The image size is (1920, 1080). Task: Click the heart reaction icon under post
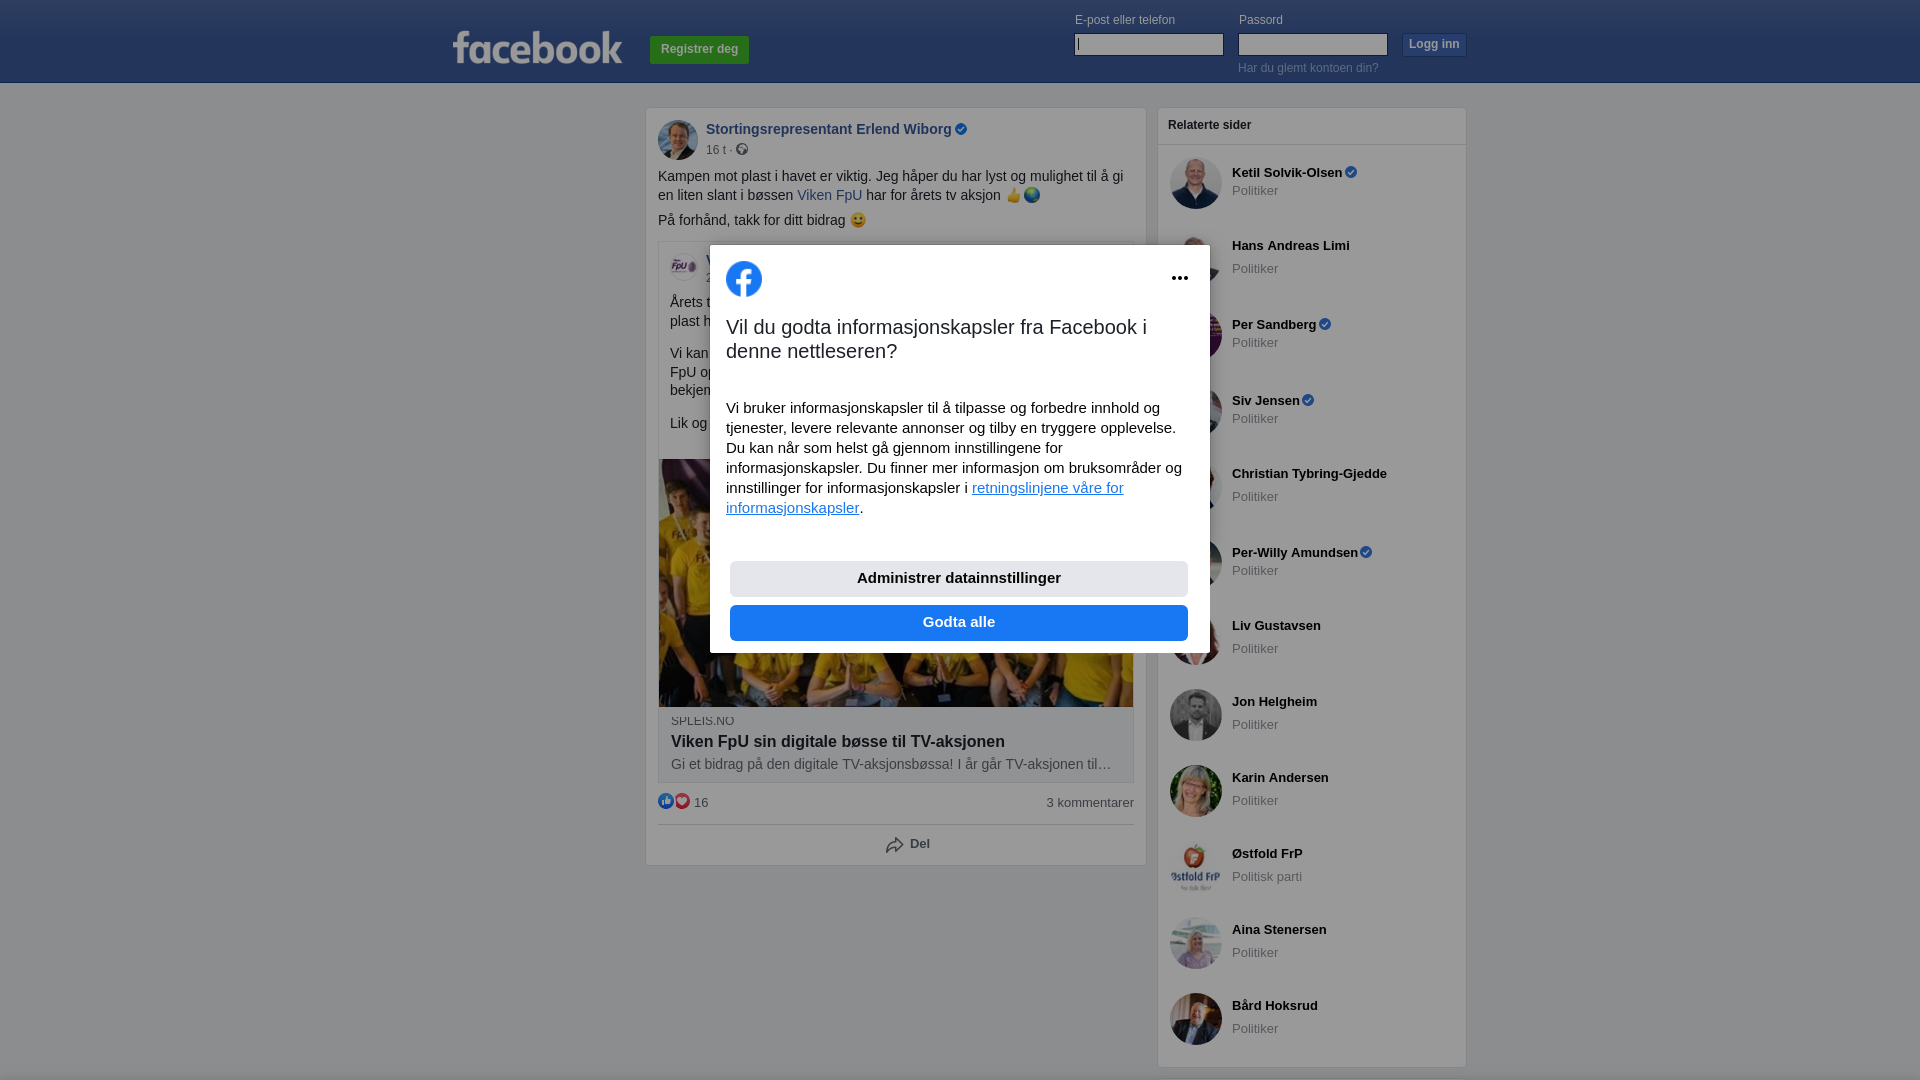click(682, 801)
